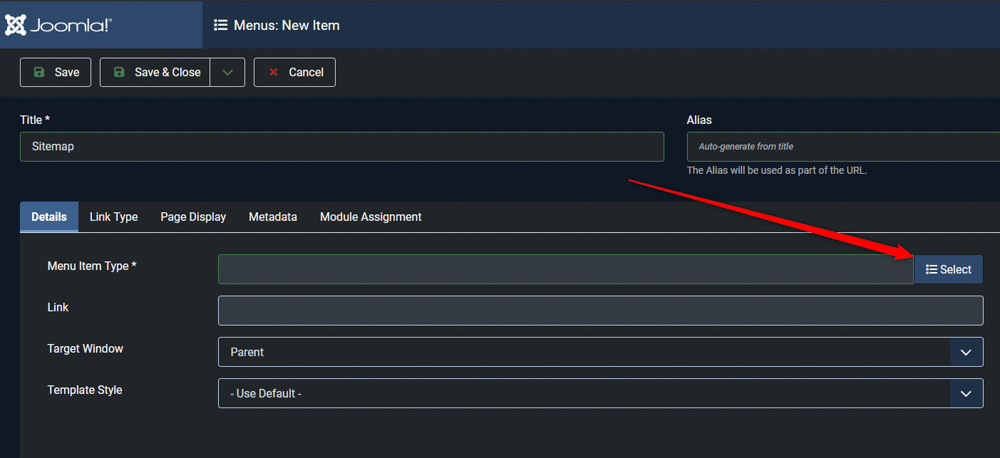Image resolution: width=1000 pixels, height=458 pixels.
Task: Click the Alias input field
Action: pos(843,147)
